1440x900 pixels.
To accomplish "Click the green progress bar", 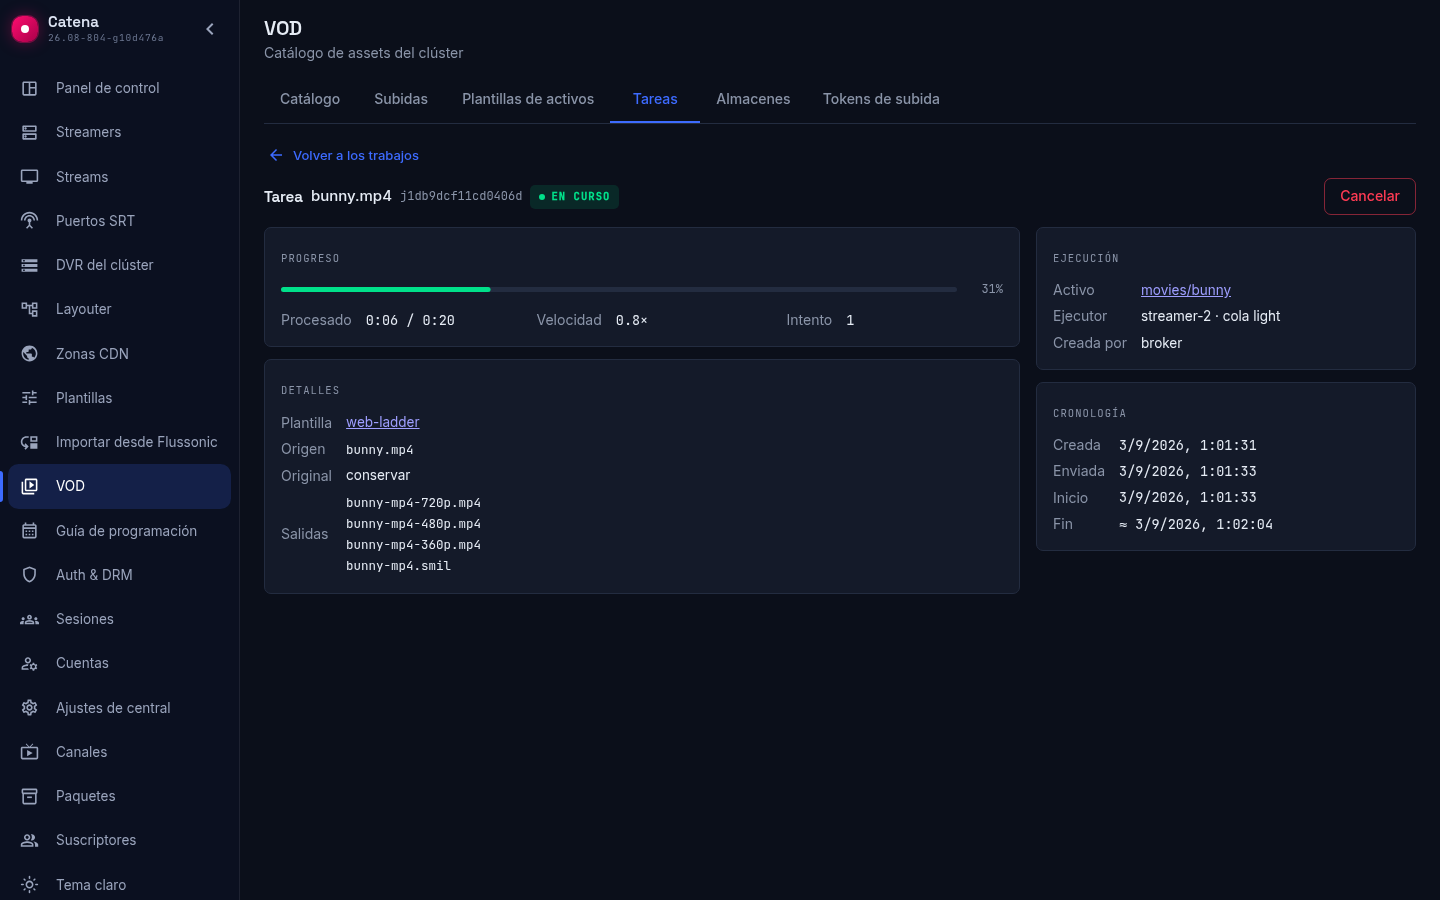I will click(x=386, y=289).
